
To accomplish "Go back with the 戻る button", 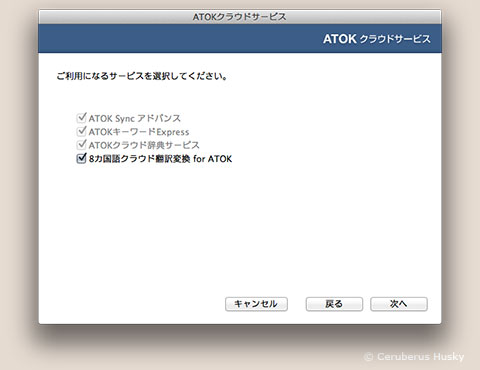I will pyautogui.click(x=334, y=304).
